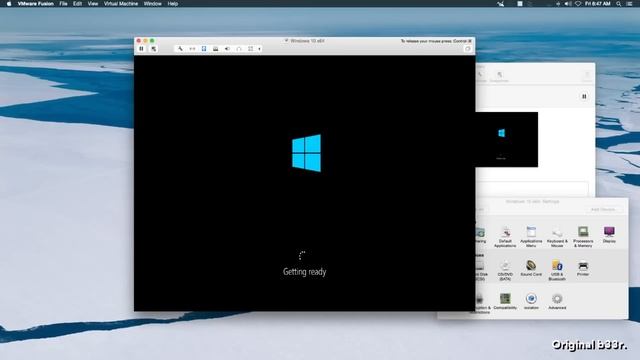Open Spotlight search in the menu bar
Image resolution: width=640 pixels, height=360 pixels.
[x=619, y=4]
